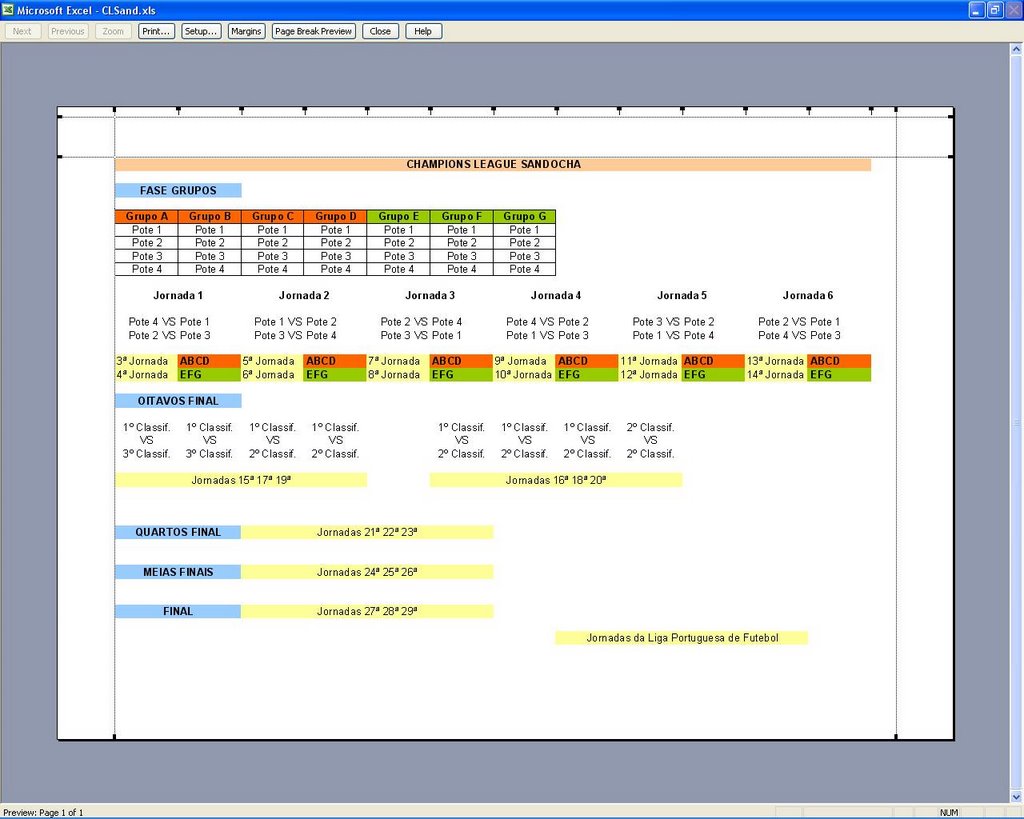Click the '3ª Jornada' label
This screenshot has height=819, width=1024.
coord(142,361)
